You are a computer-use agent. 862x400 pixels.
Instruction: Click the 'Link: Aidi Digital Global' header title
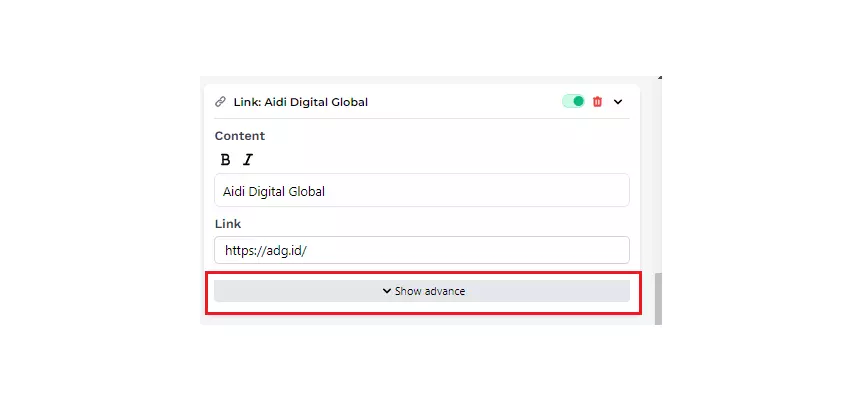click(x=300, y=102)
